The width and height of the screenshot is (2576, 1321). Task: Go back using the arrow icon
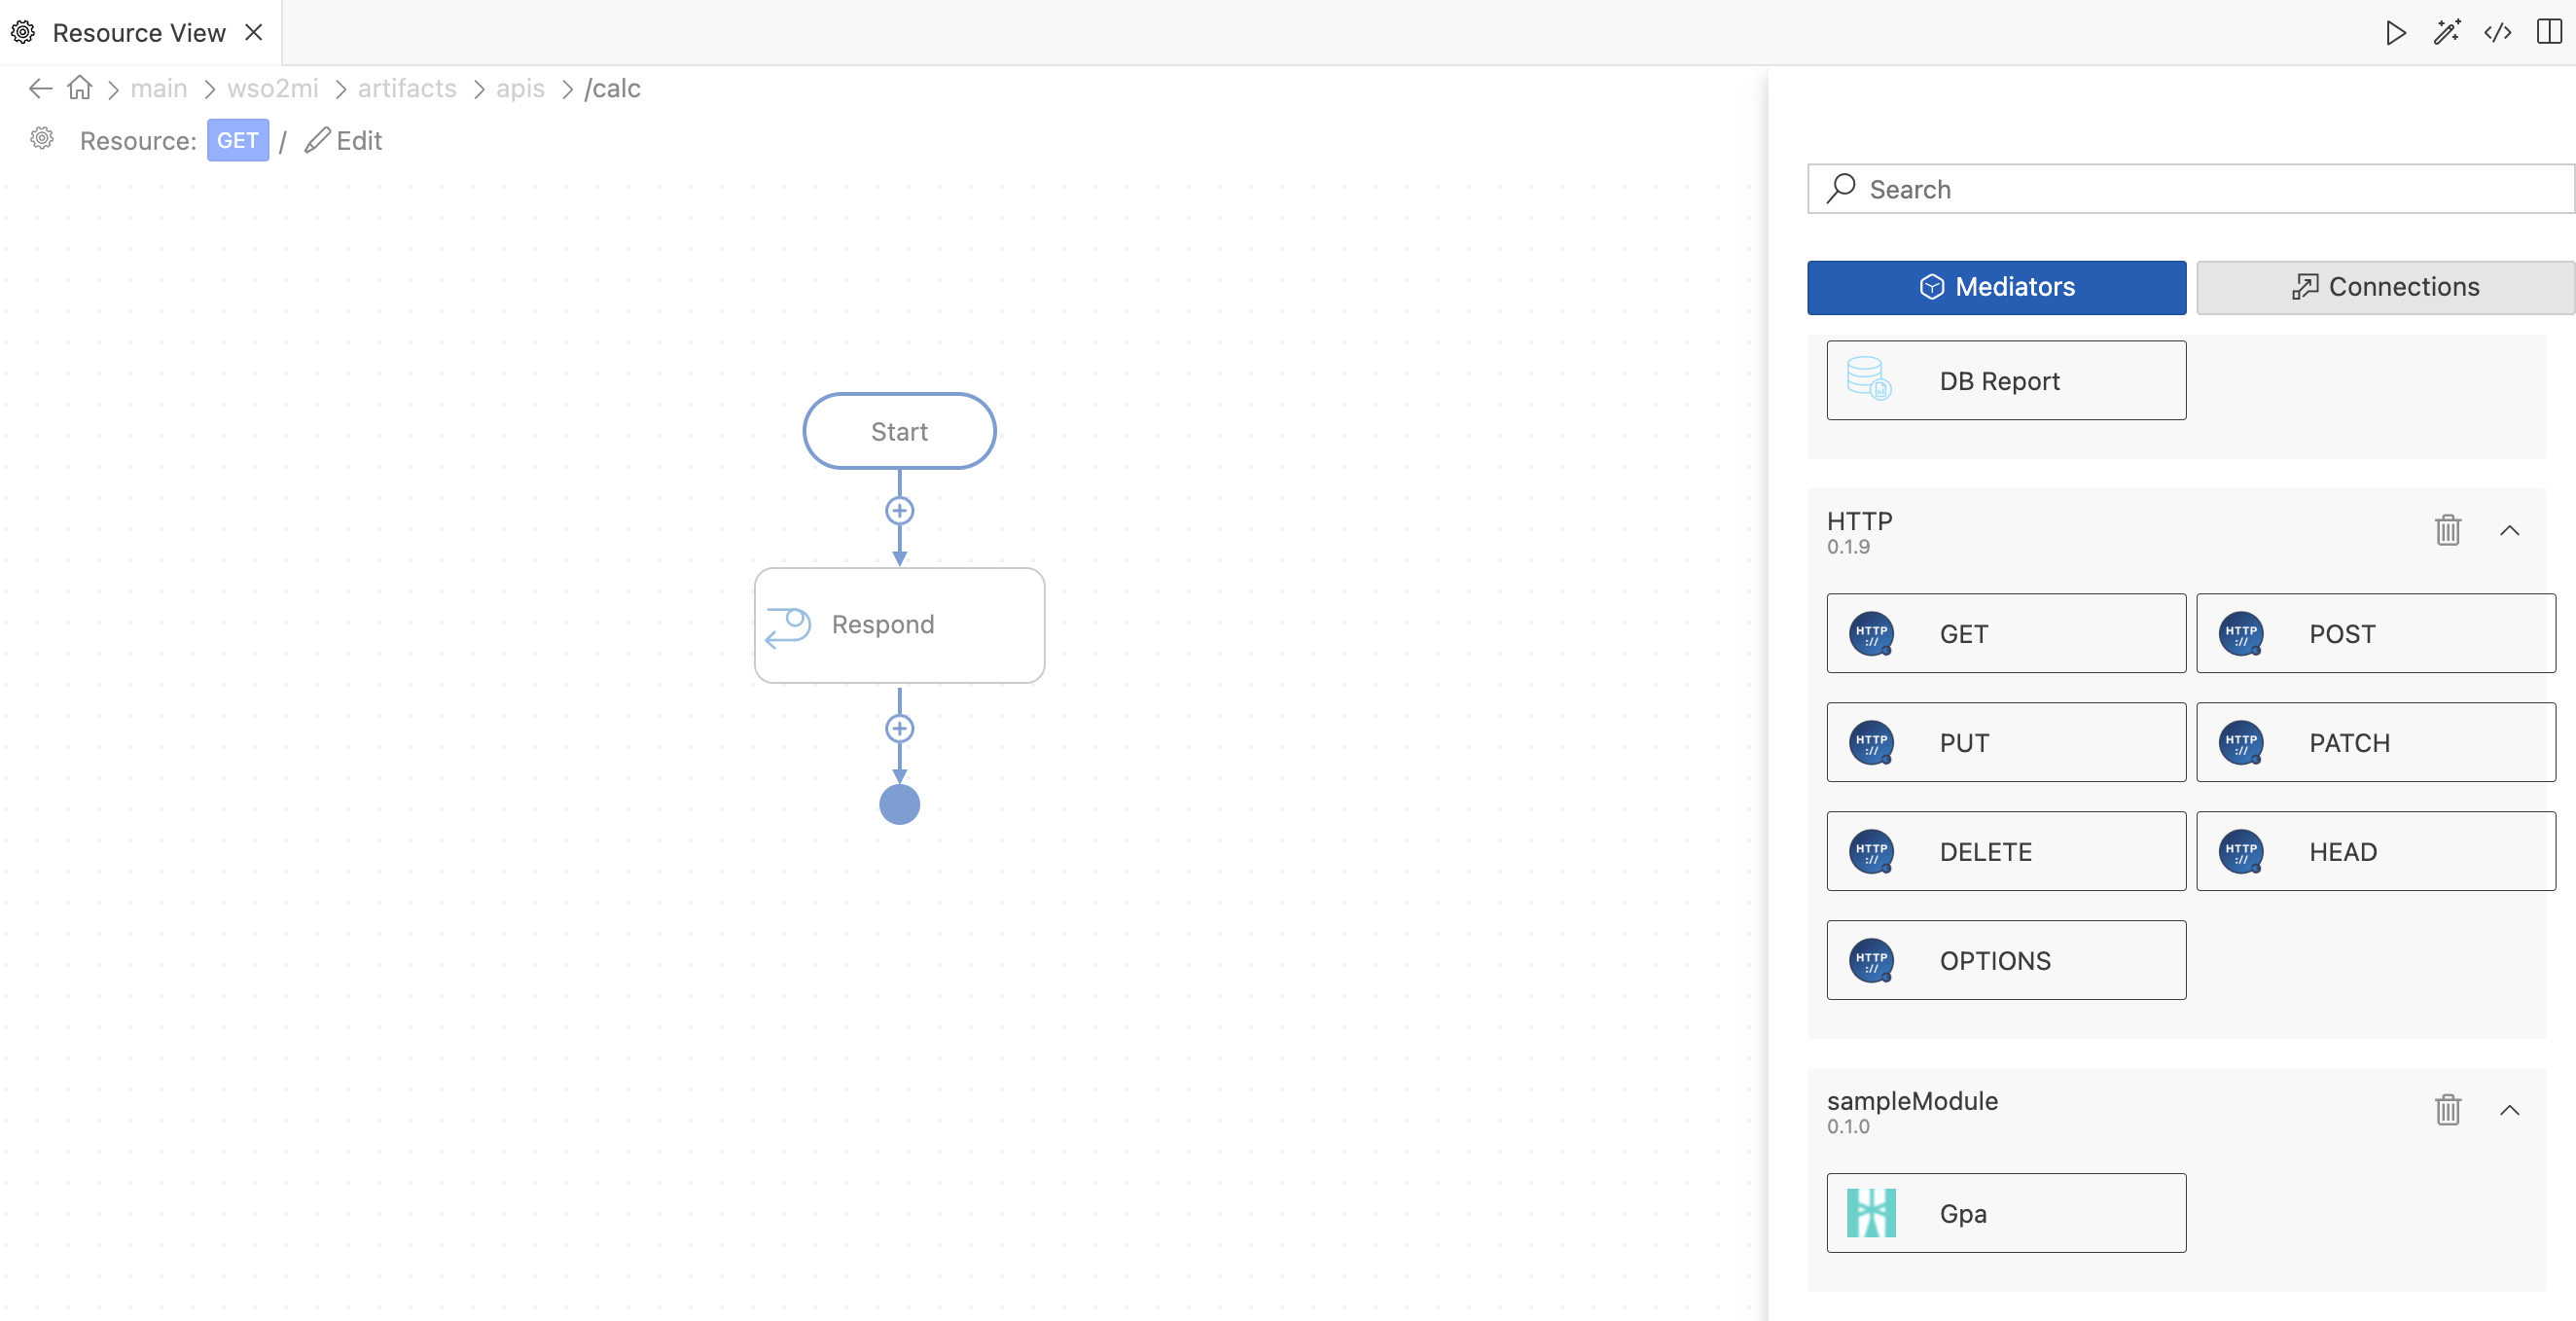[x=39, y=88]
